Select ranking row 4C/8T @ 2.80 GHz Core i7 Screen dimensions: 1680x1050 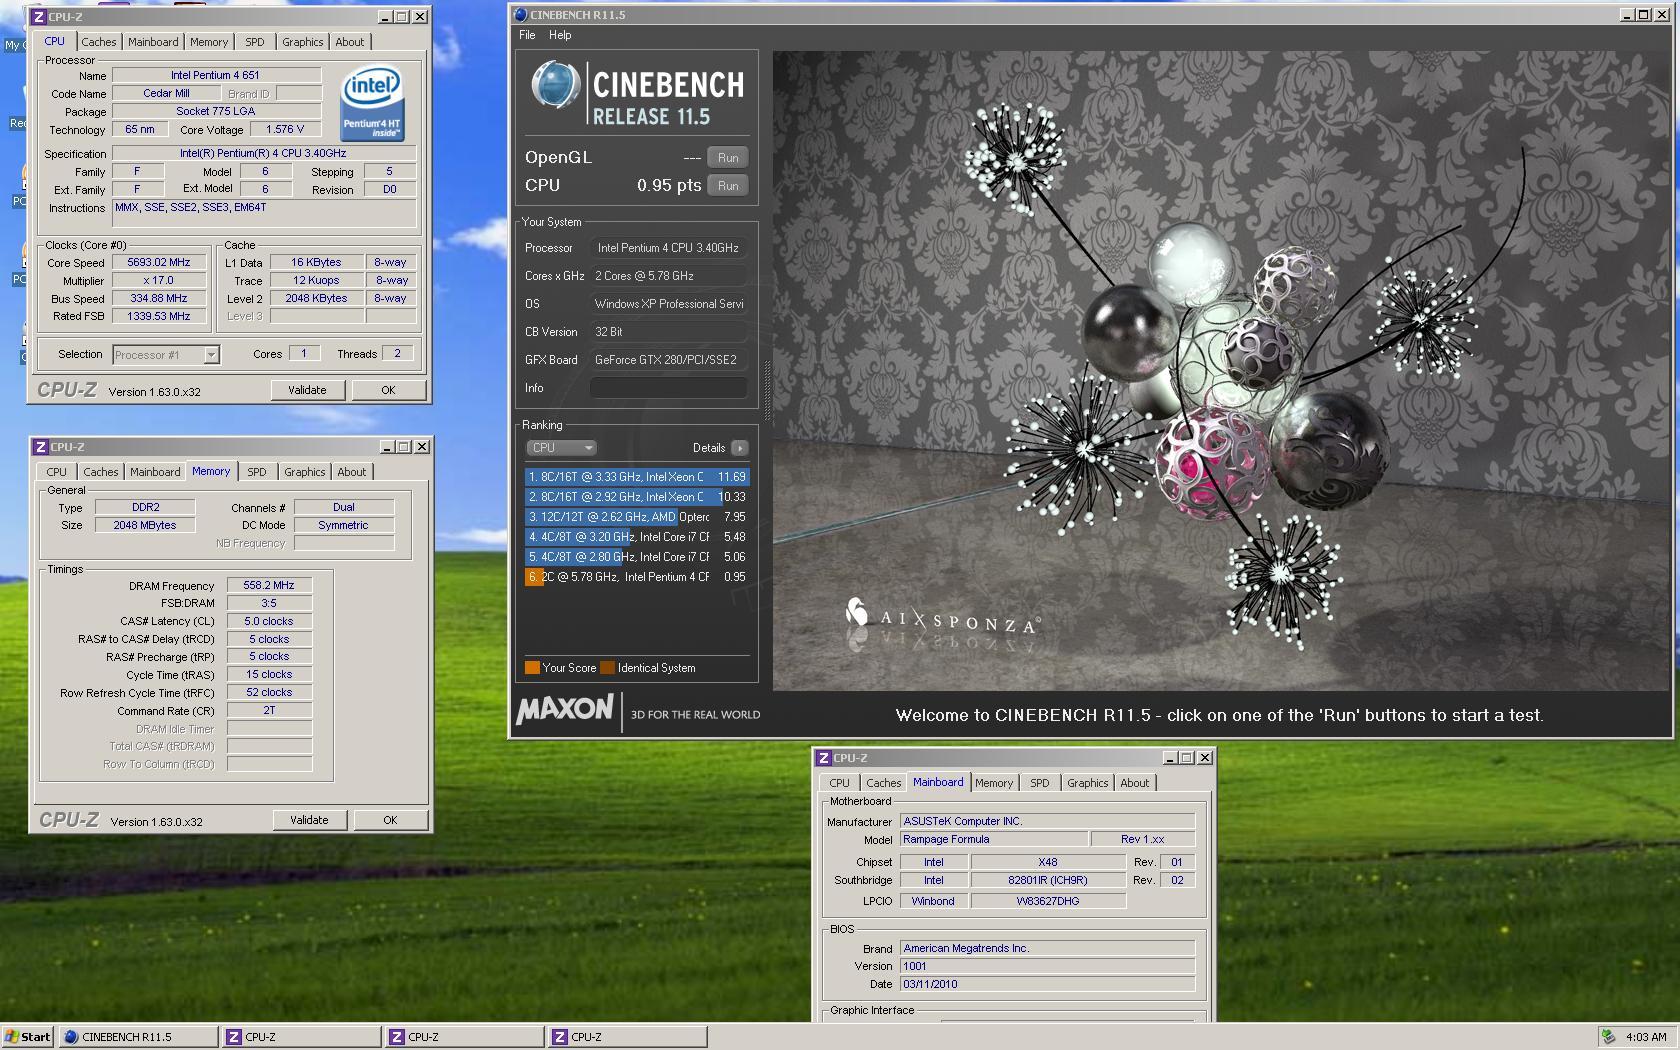pos(637,557)
